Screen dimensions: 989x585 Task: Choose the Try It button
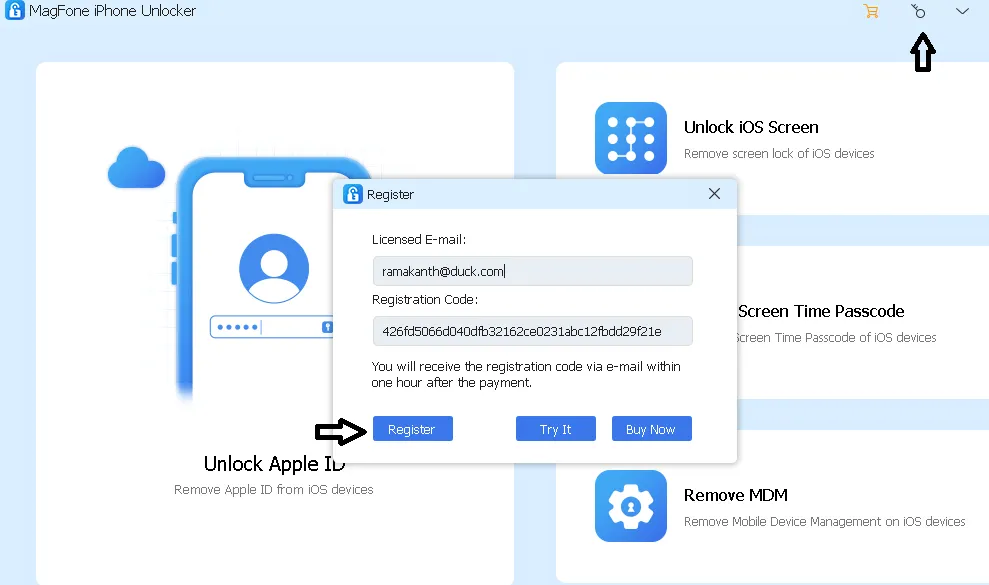(x=555, y=429)
